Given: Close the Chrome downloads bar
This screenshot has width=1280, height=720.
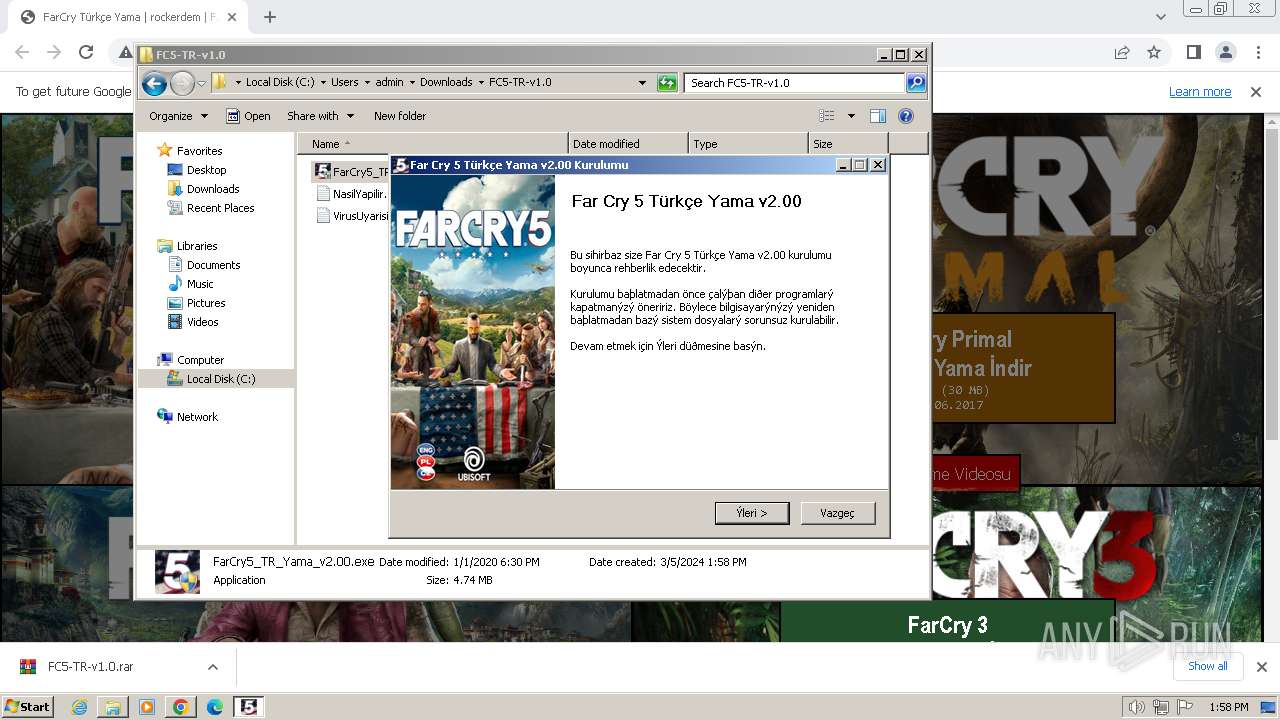Looking at the screenshot, I should (1262, 667).
